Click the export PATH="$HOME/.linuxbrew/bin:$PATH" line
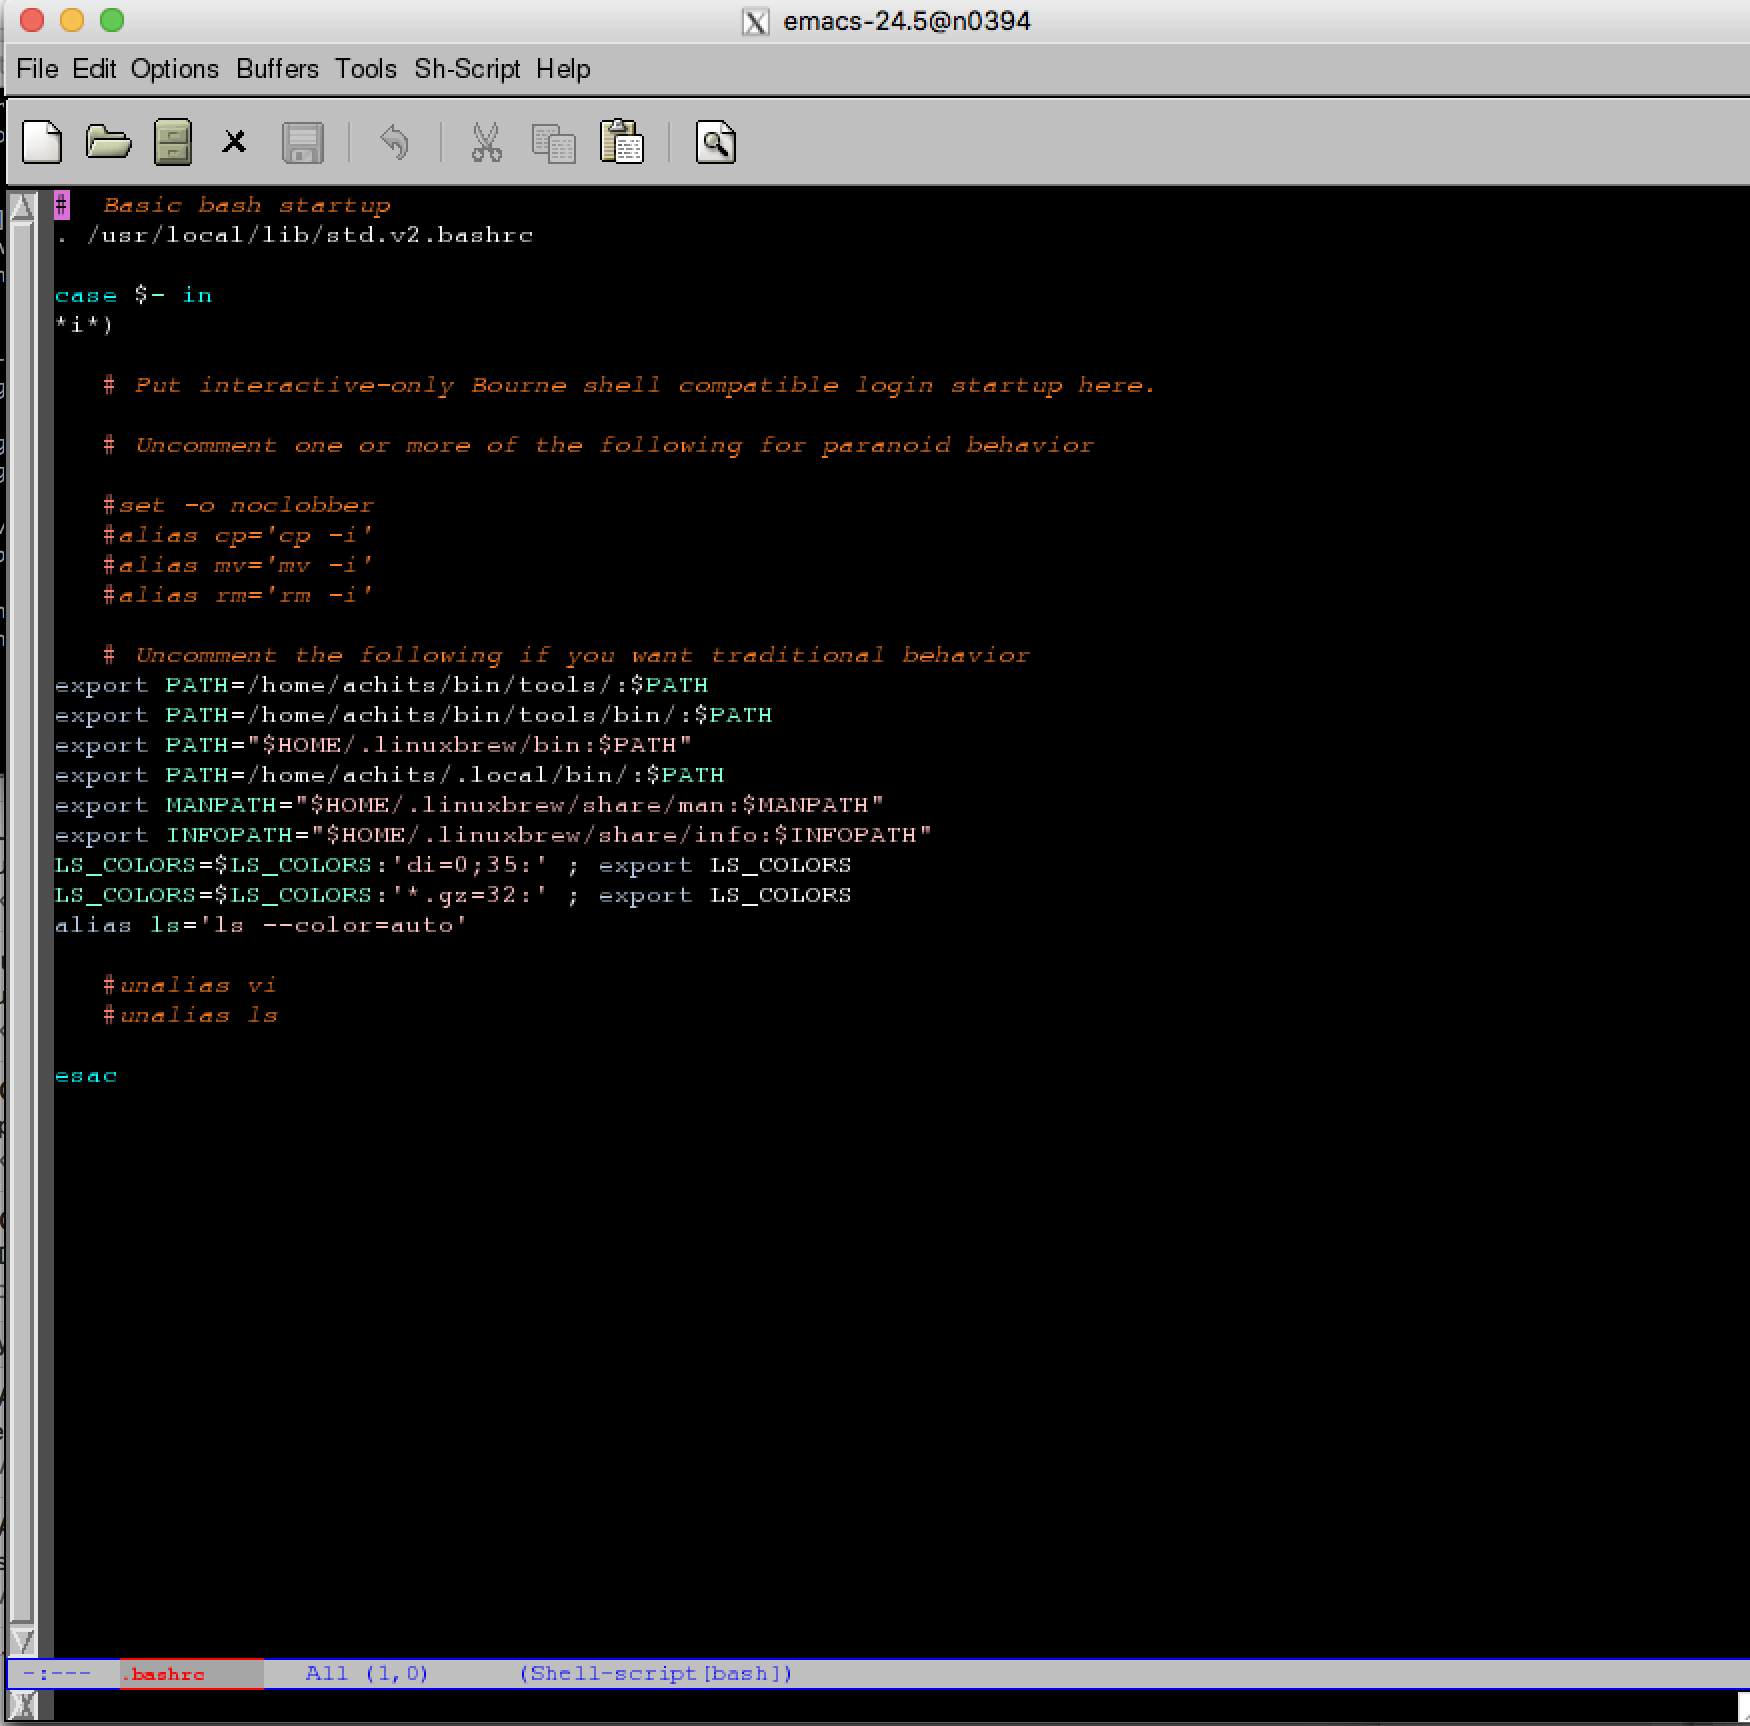This screenshot has height=1726, width=1750. (x=374, y=745)
